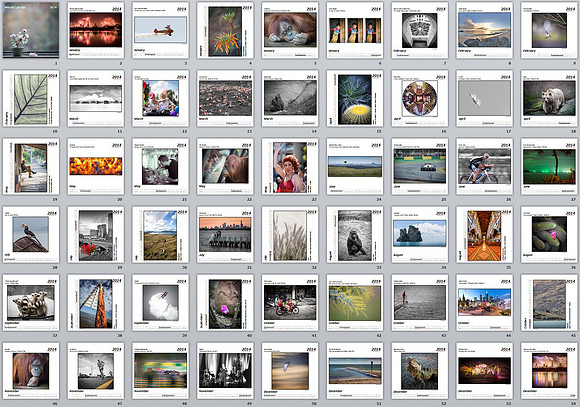Image resolution: width=580 pixels, height=407 pixels.
Task: Pick slide 26 cyclist on racing bike
Action: point(485,166)
